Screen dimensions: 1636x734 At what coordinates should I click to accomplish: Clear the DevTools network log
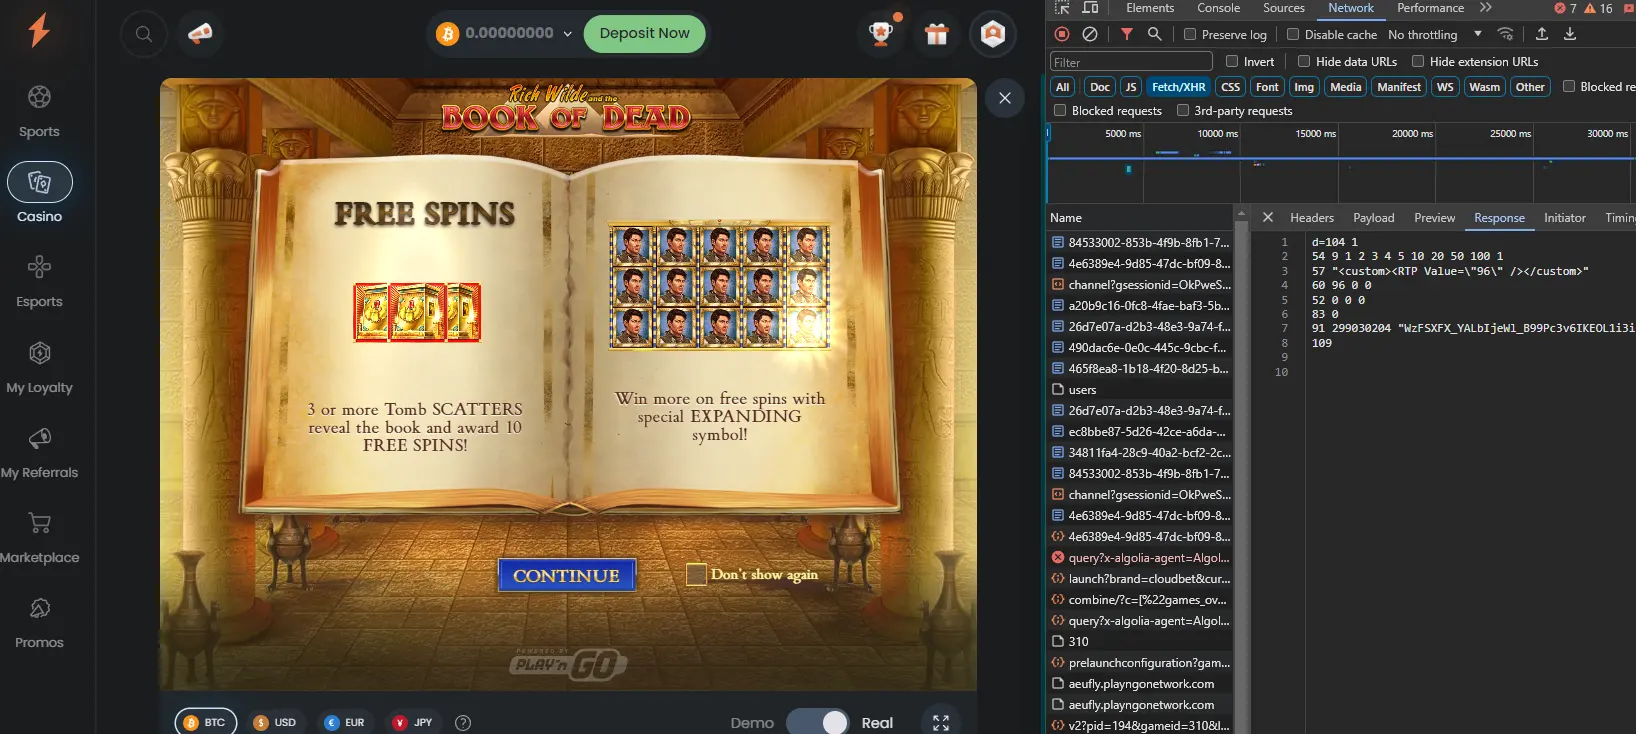1090,34
